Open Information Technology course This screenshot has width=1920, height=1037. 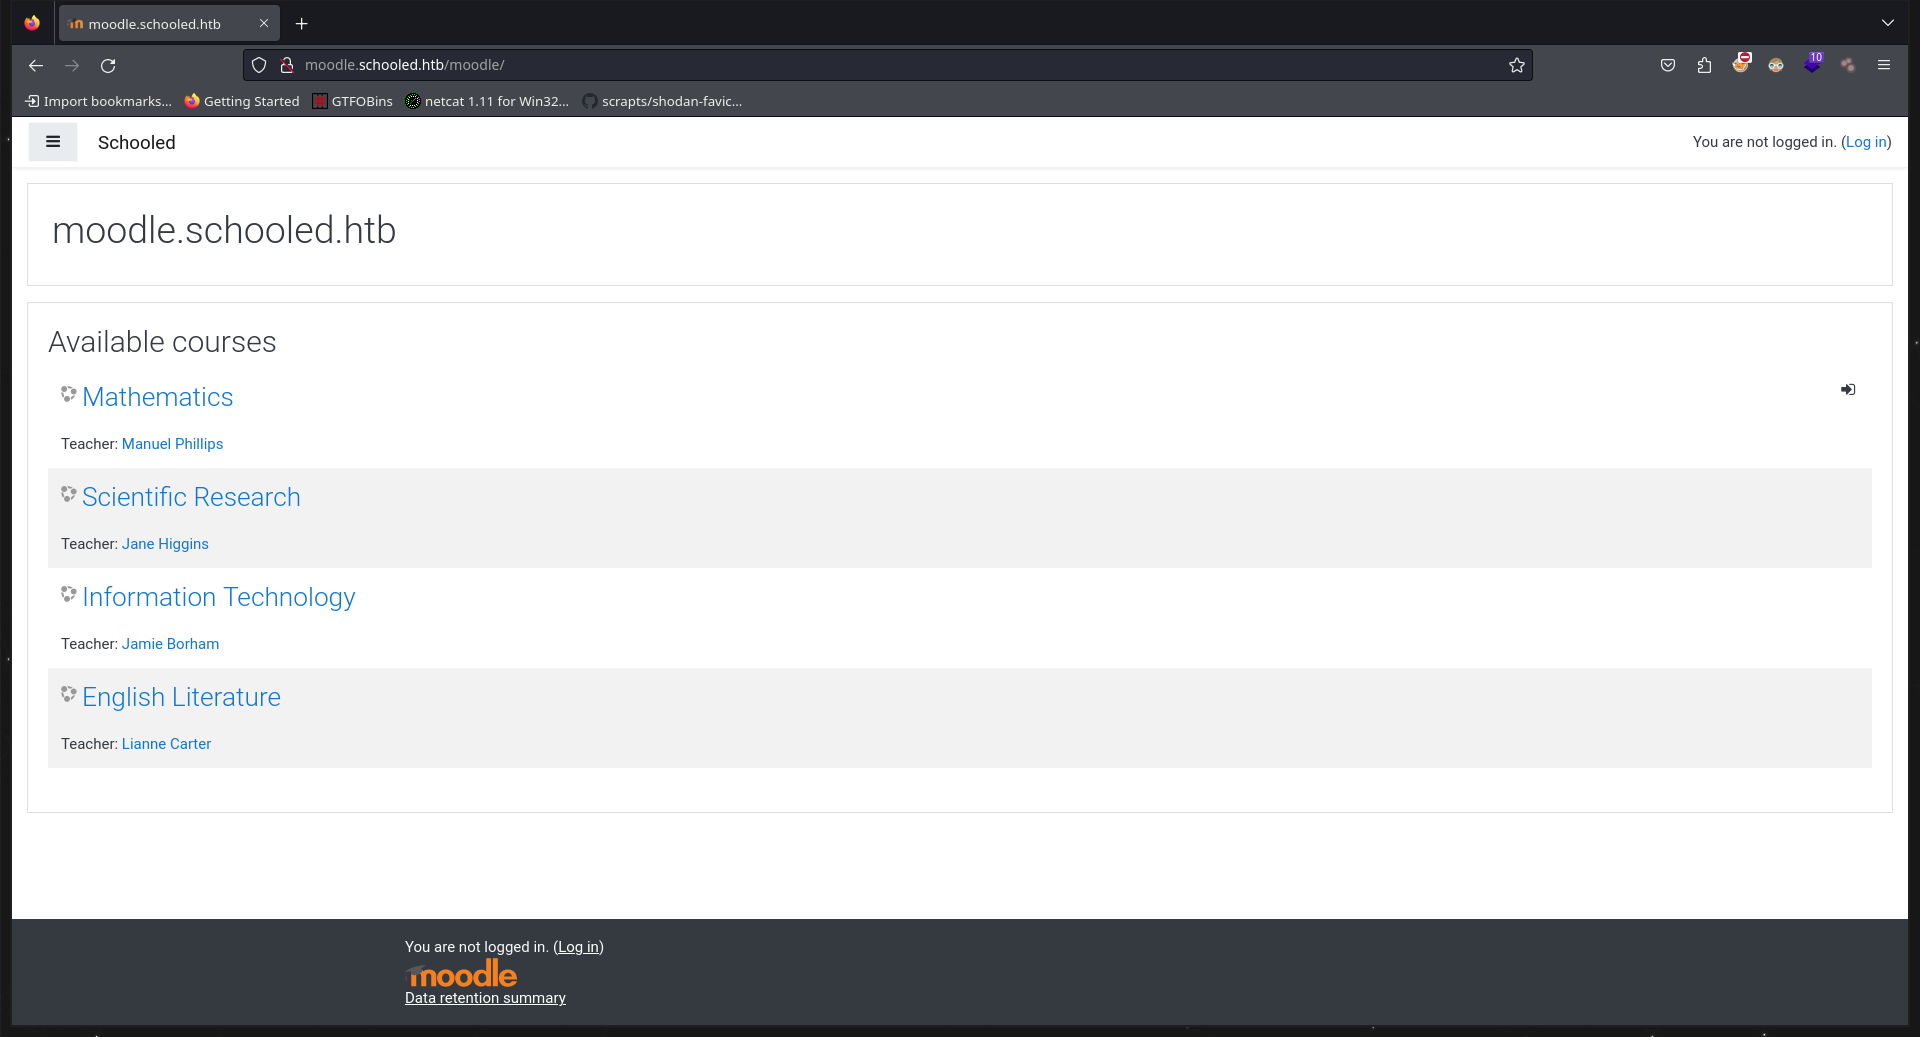[219, 597]
